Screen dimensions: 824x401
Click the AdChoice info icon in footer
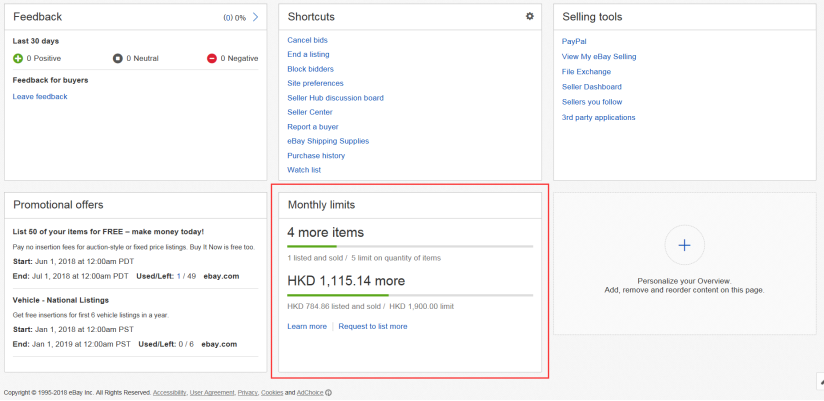(x=329, y=393)
